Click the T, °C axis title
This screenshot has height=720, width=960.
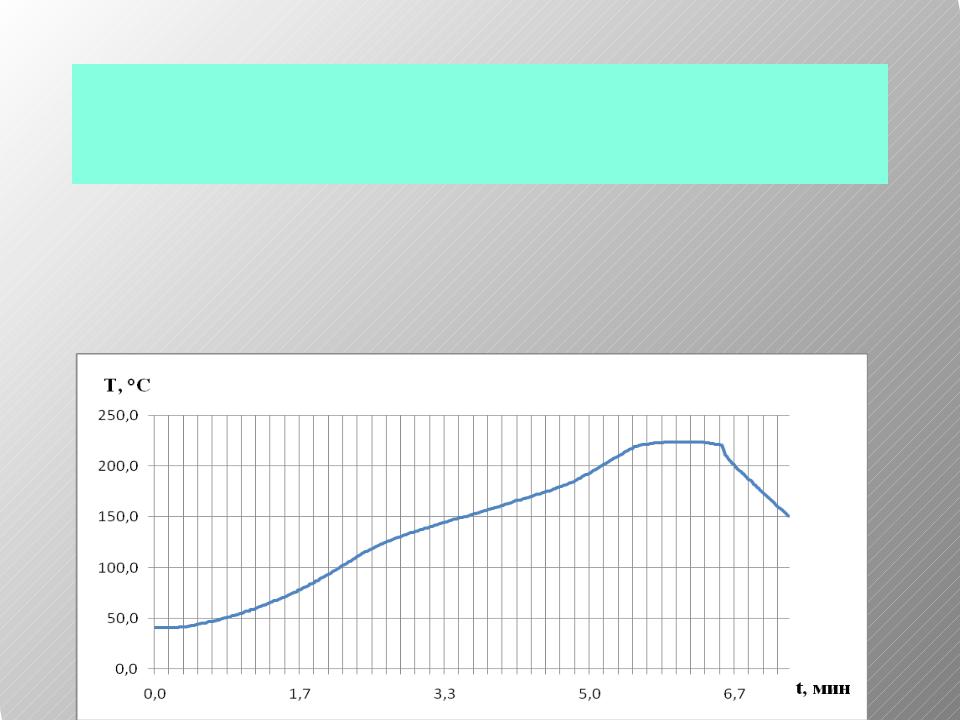[127, 385]
